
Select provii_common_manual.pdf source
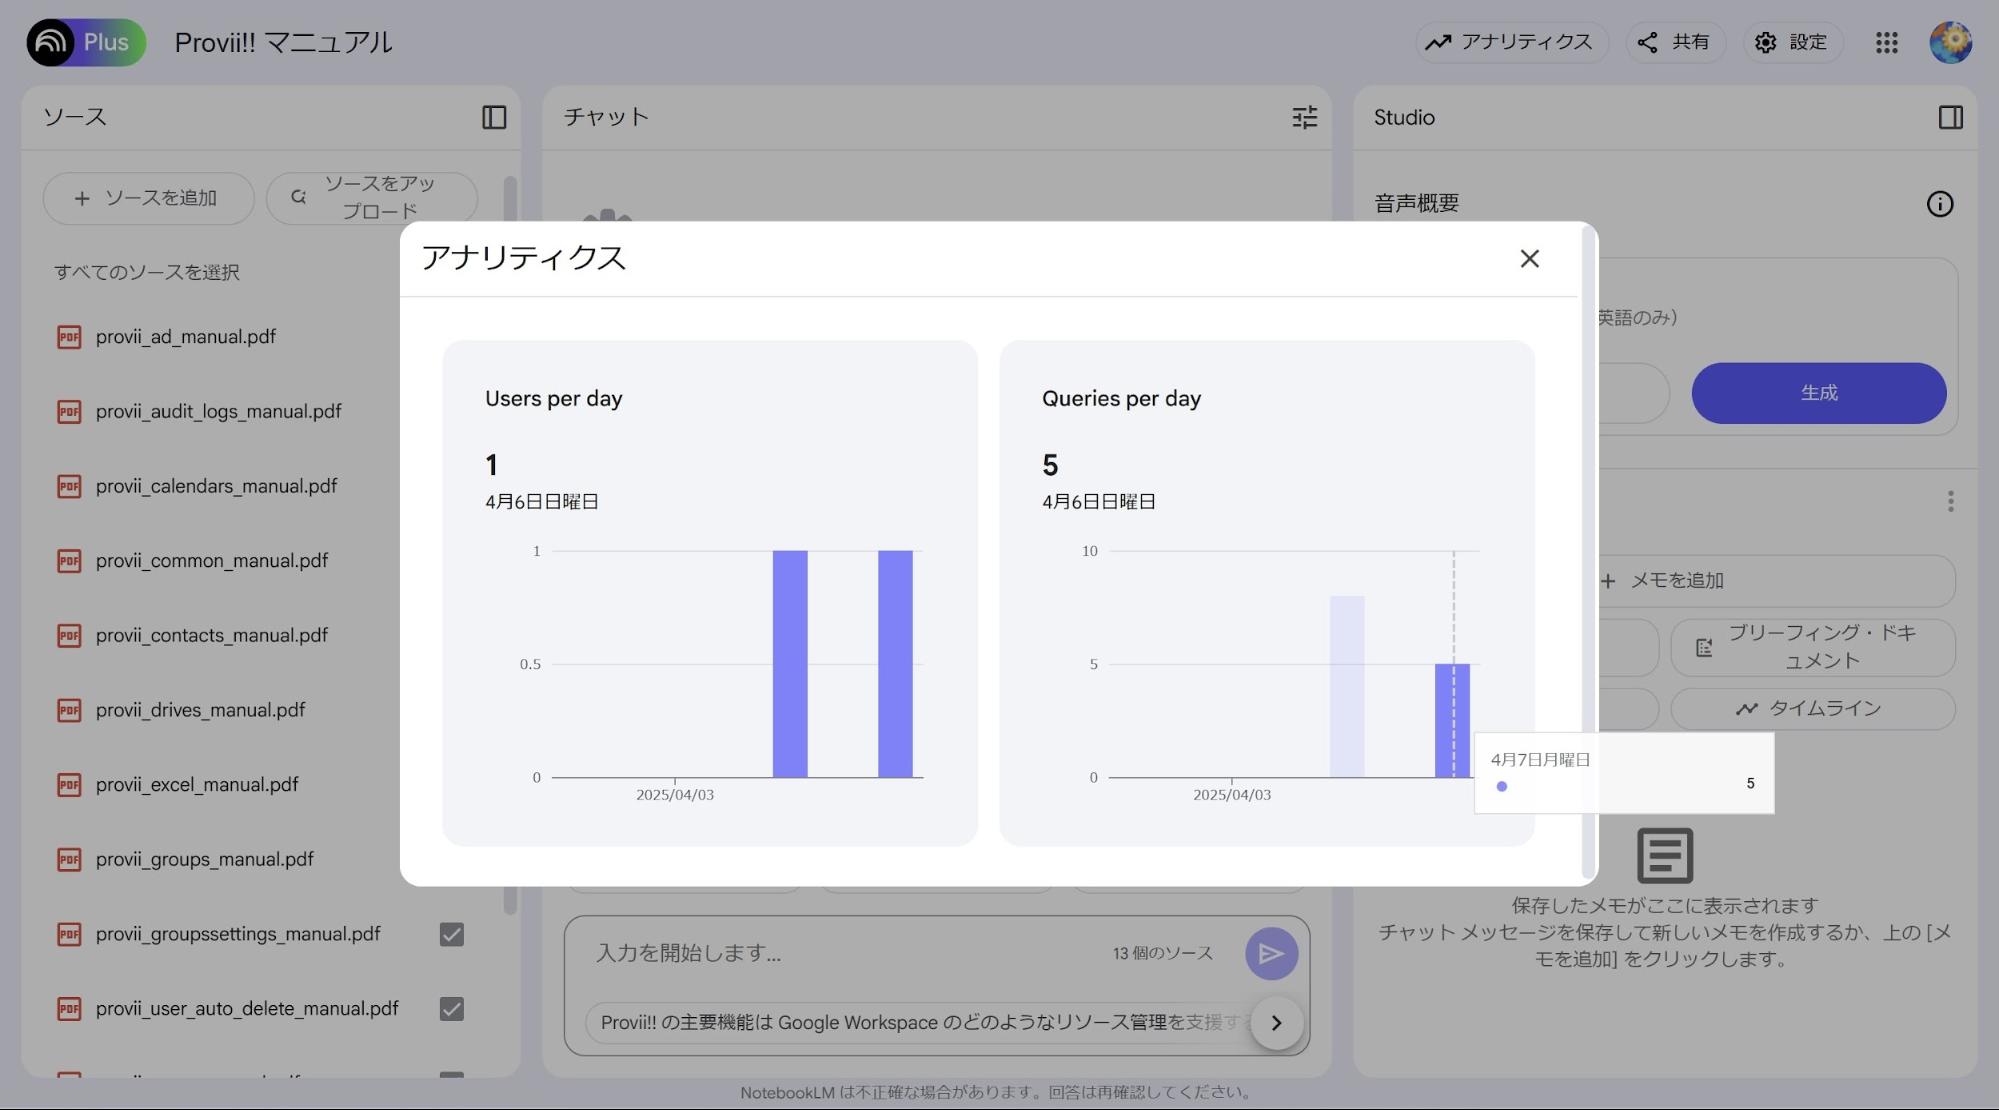[x=212, y=561]
